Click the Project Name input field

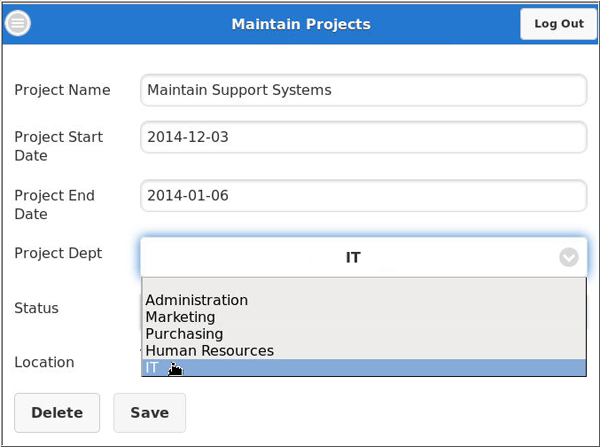point(363,90)
